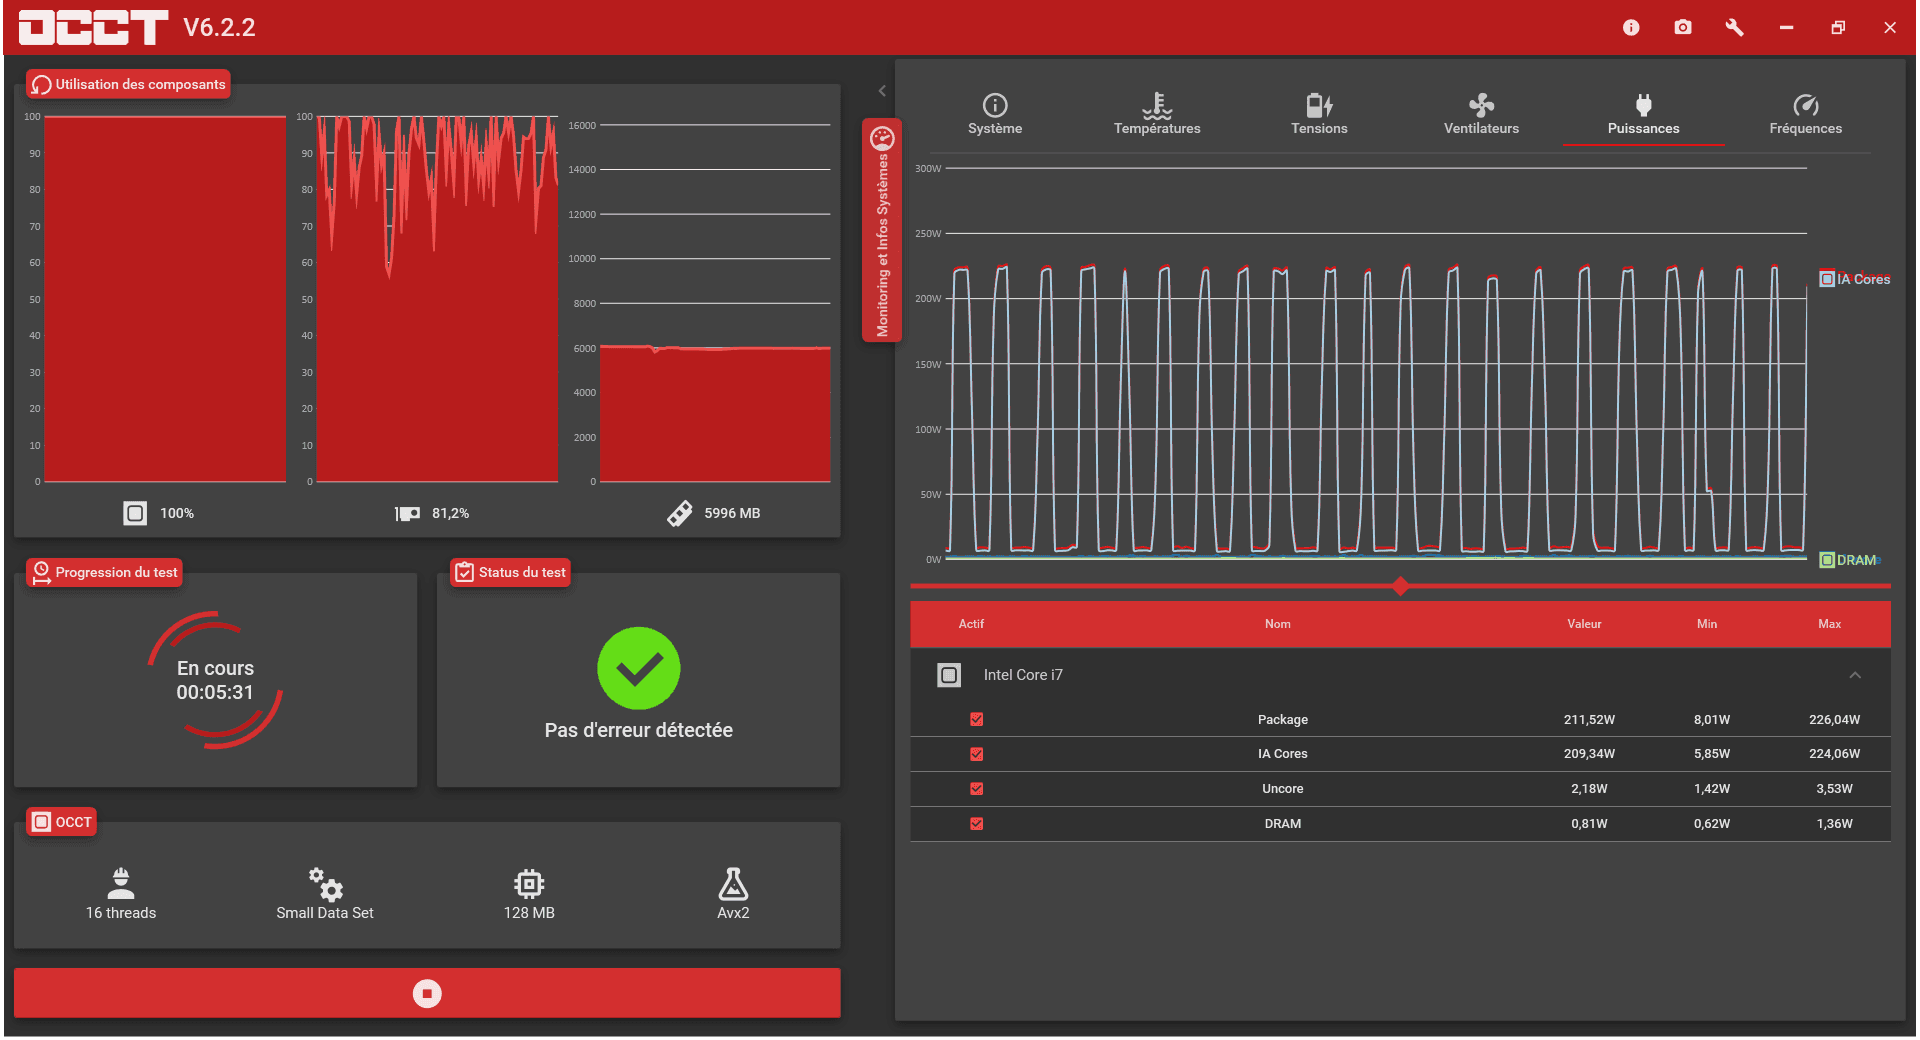Click the red diamond splitter handle

point(1400,586)
